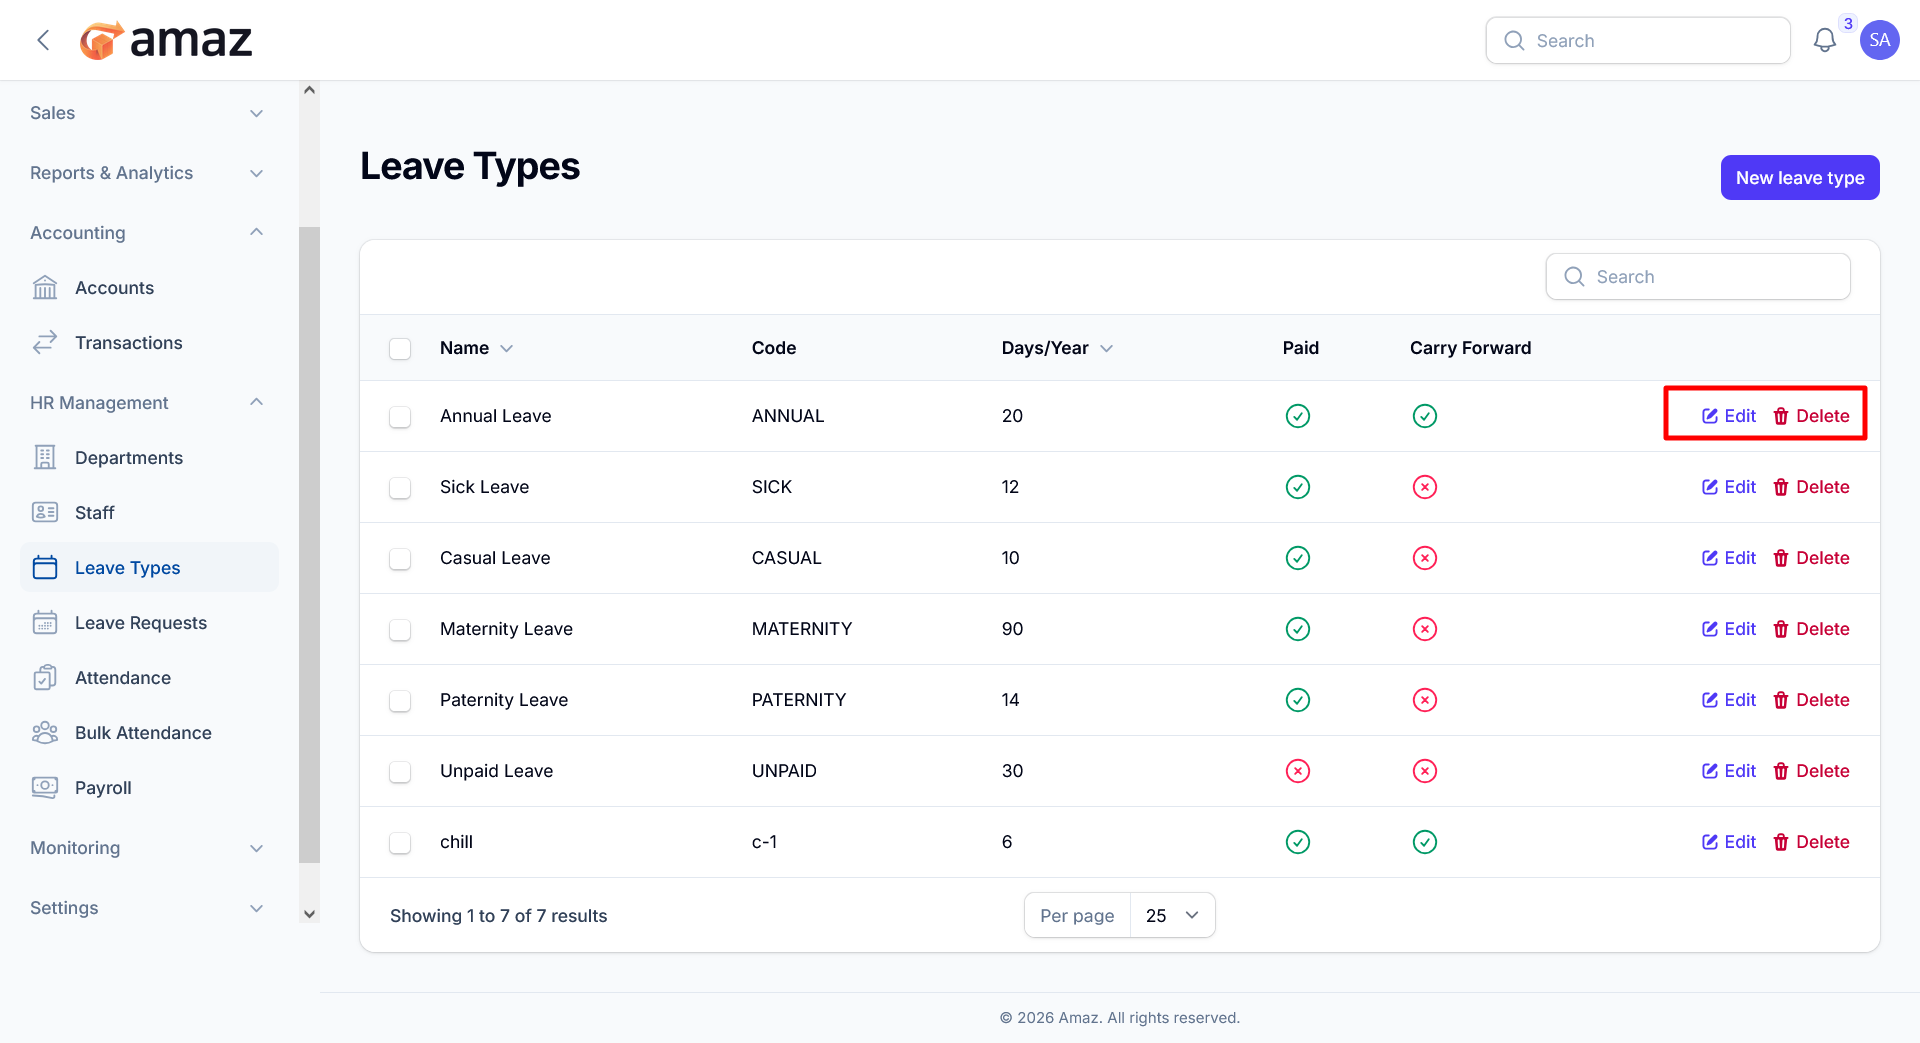Image resolution: width=1920 pixels, height=1043 pixels.
Task: Click the Accounts bank icon in sidebar
Action: click(x=45, y=288)
